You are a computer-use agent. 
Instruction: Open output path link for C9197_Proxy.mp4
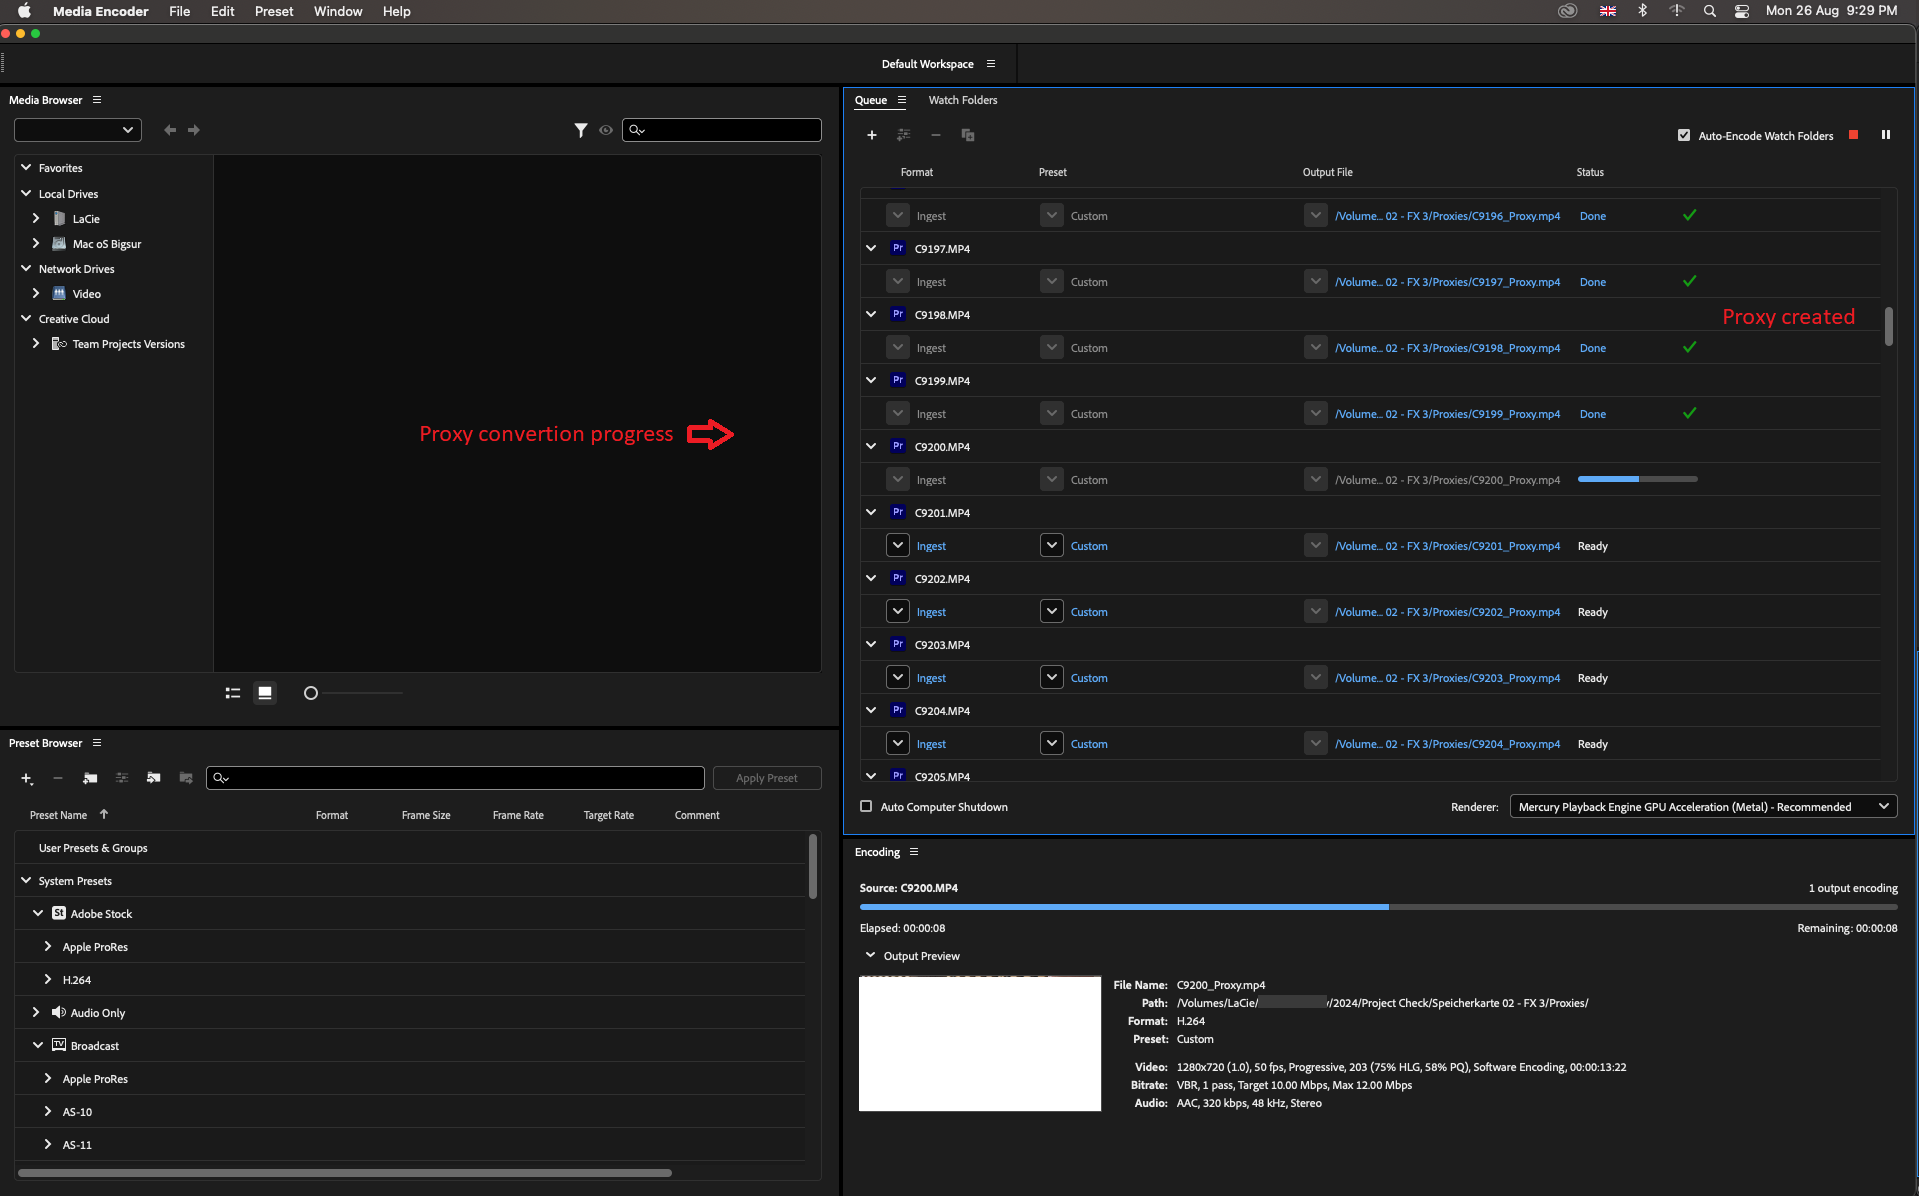[1447, 282]
